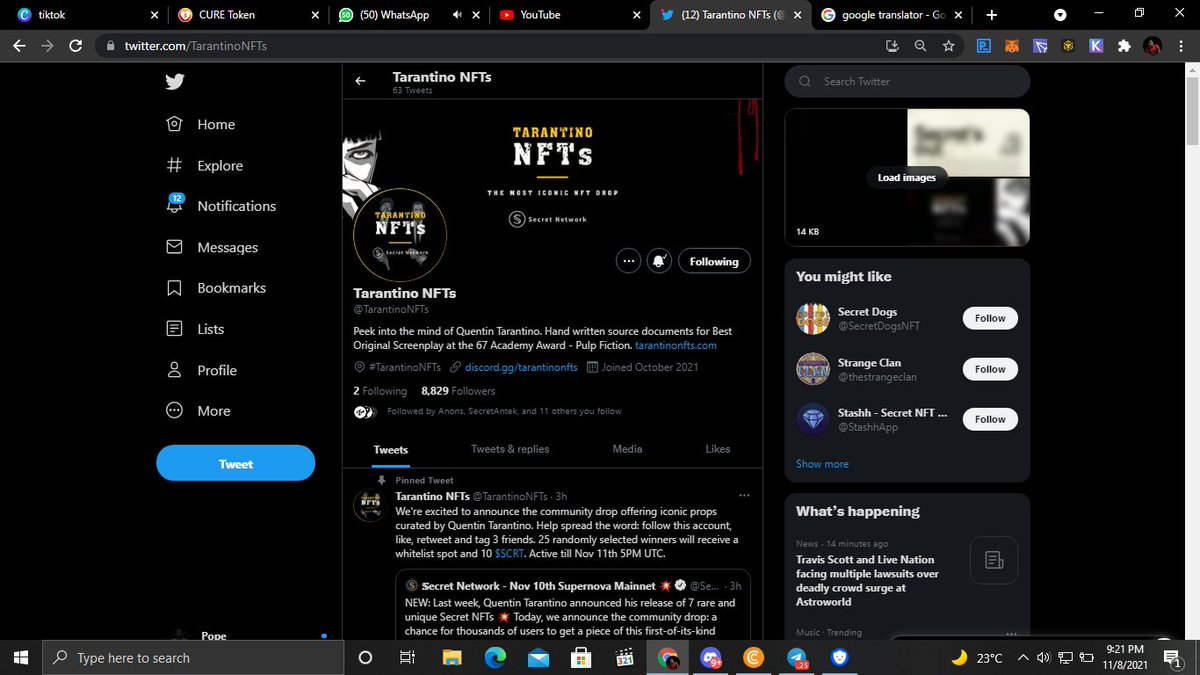Click the blue Tweet button
Viewport: 1200px width, 675px height.
click(x=236, y=463)
